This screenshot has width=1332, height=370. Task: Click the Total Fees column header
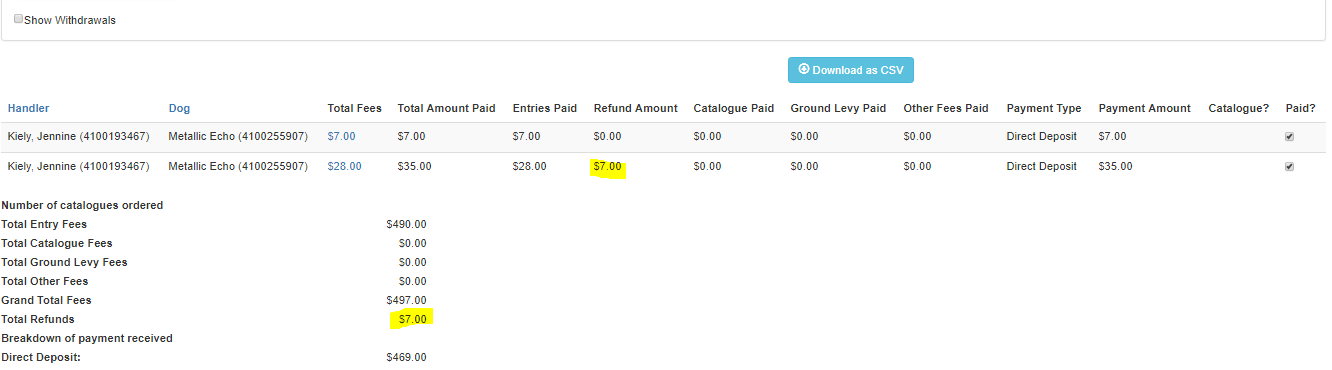click(354, 108)
